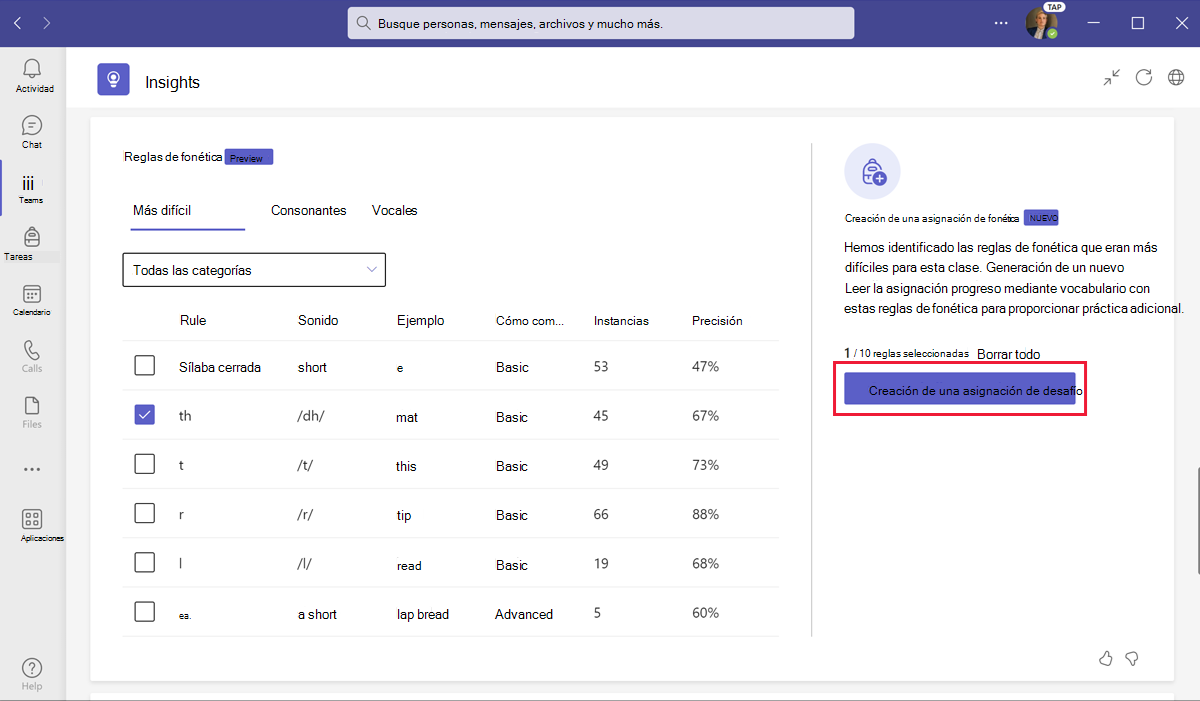
Task: Switch to the Consonantes tab
Action: pos(309,210)
